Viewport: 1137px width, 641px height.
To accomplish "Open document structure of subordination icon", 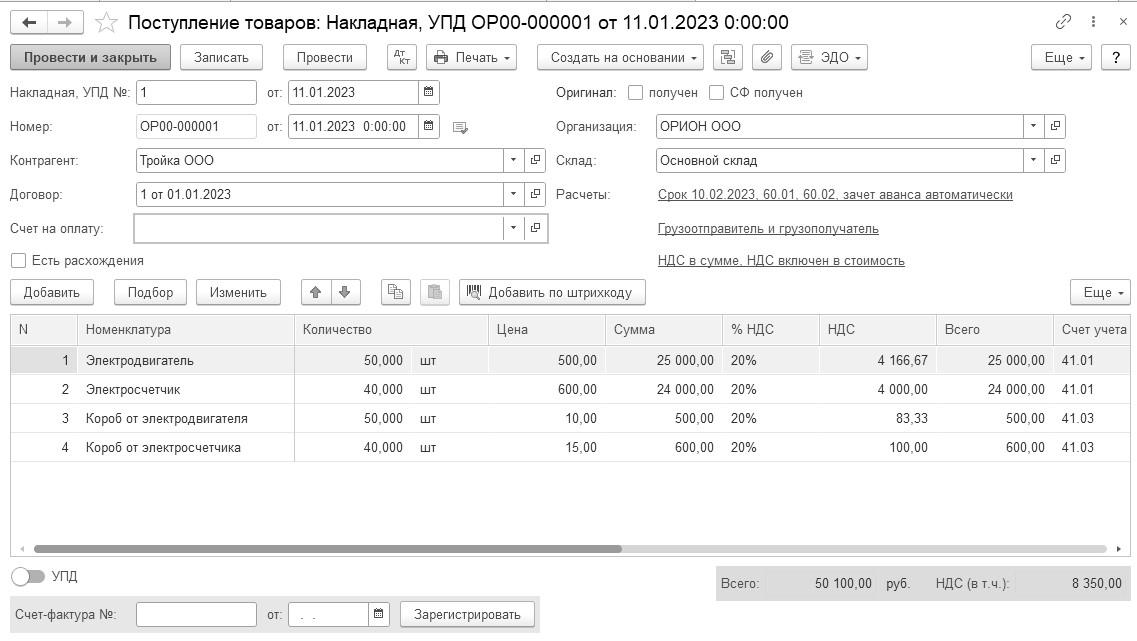I will [x=727, y=57].
